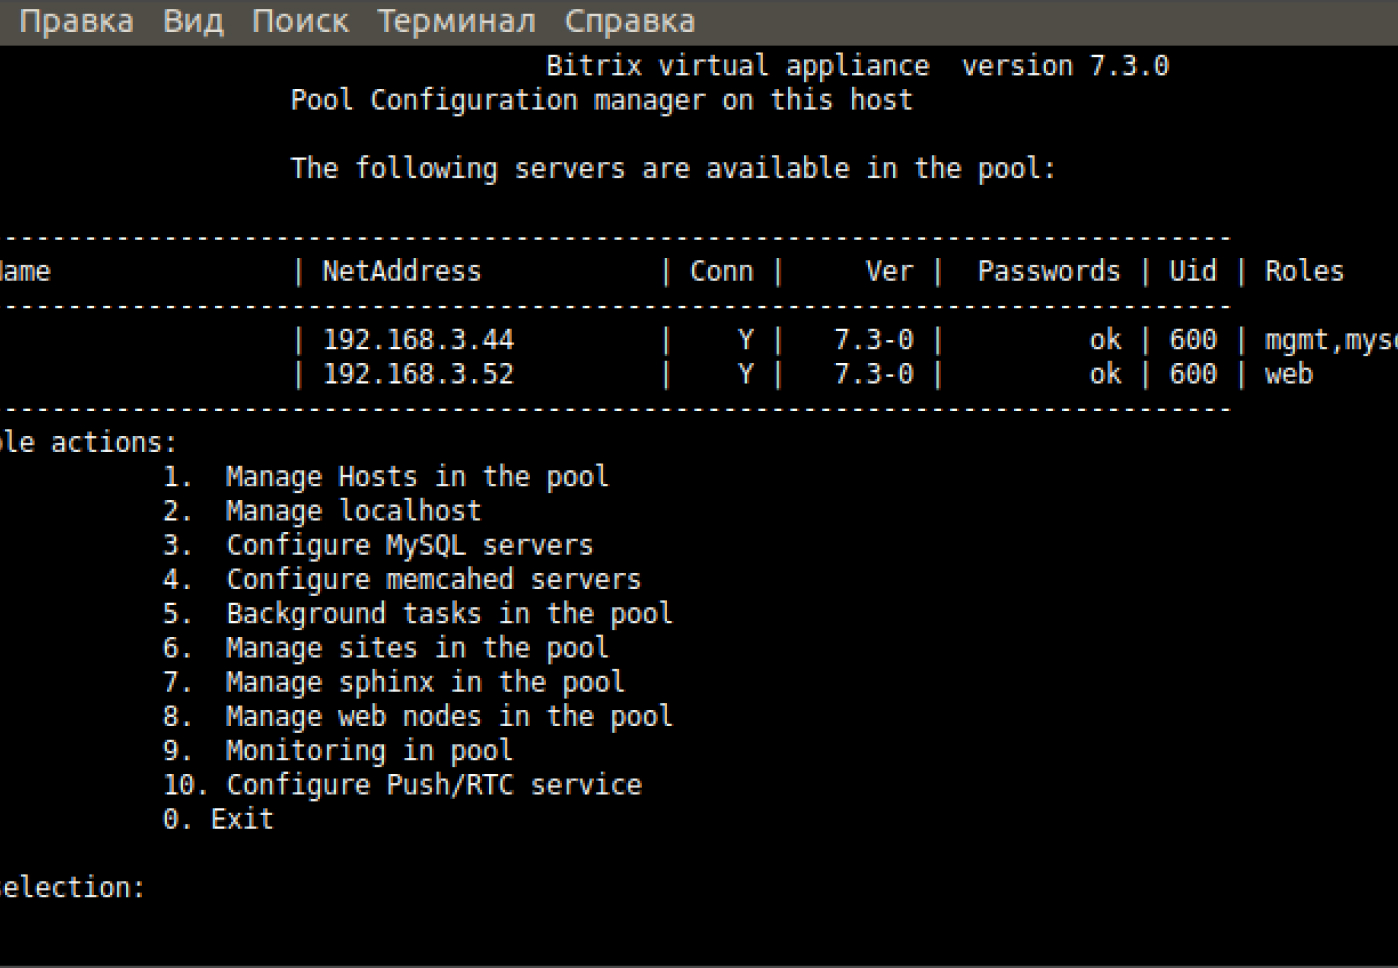This screenshot has height=968, width=1398.
Task: Click 'Background tasks in the pool' line
Action: coord(449,613)
